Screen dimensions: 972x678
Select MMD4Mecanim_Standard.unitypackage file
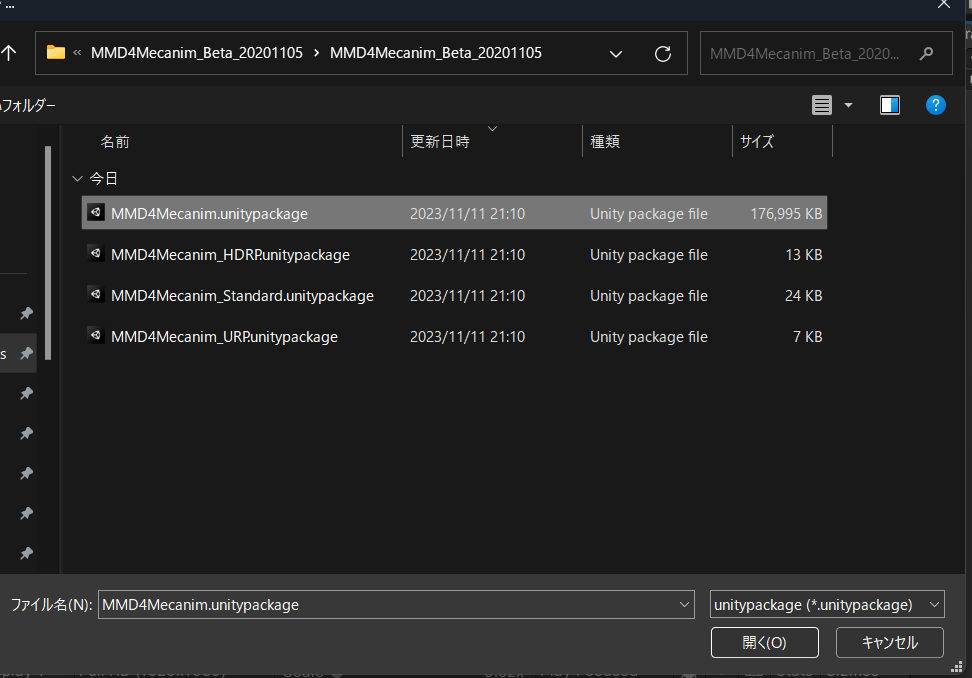click(454, 296)
